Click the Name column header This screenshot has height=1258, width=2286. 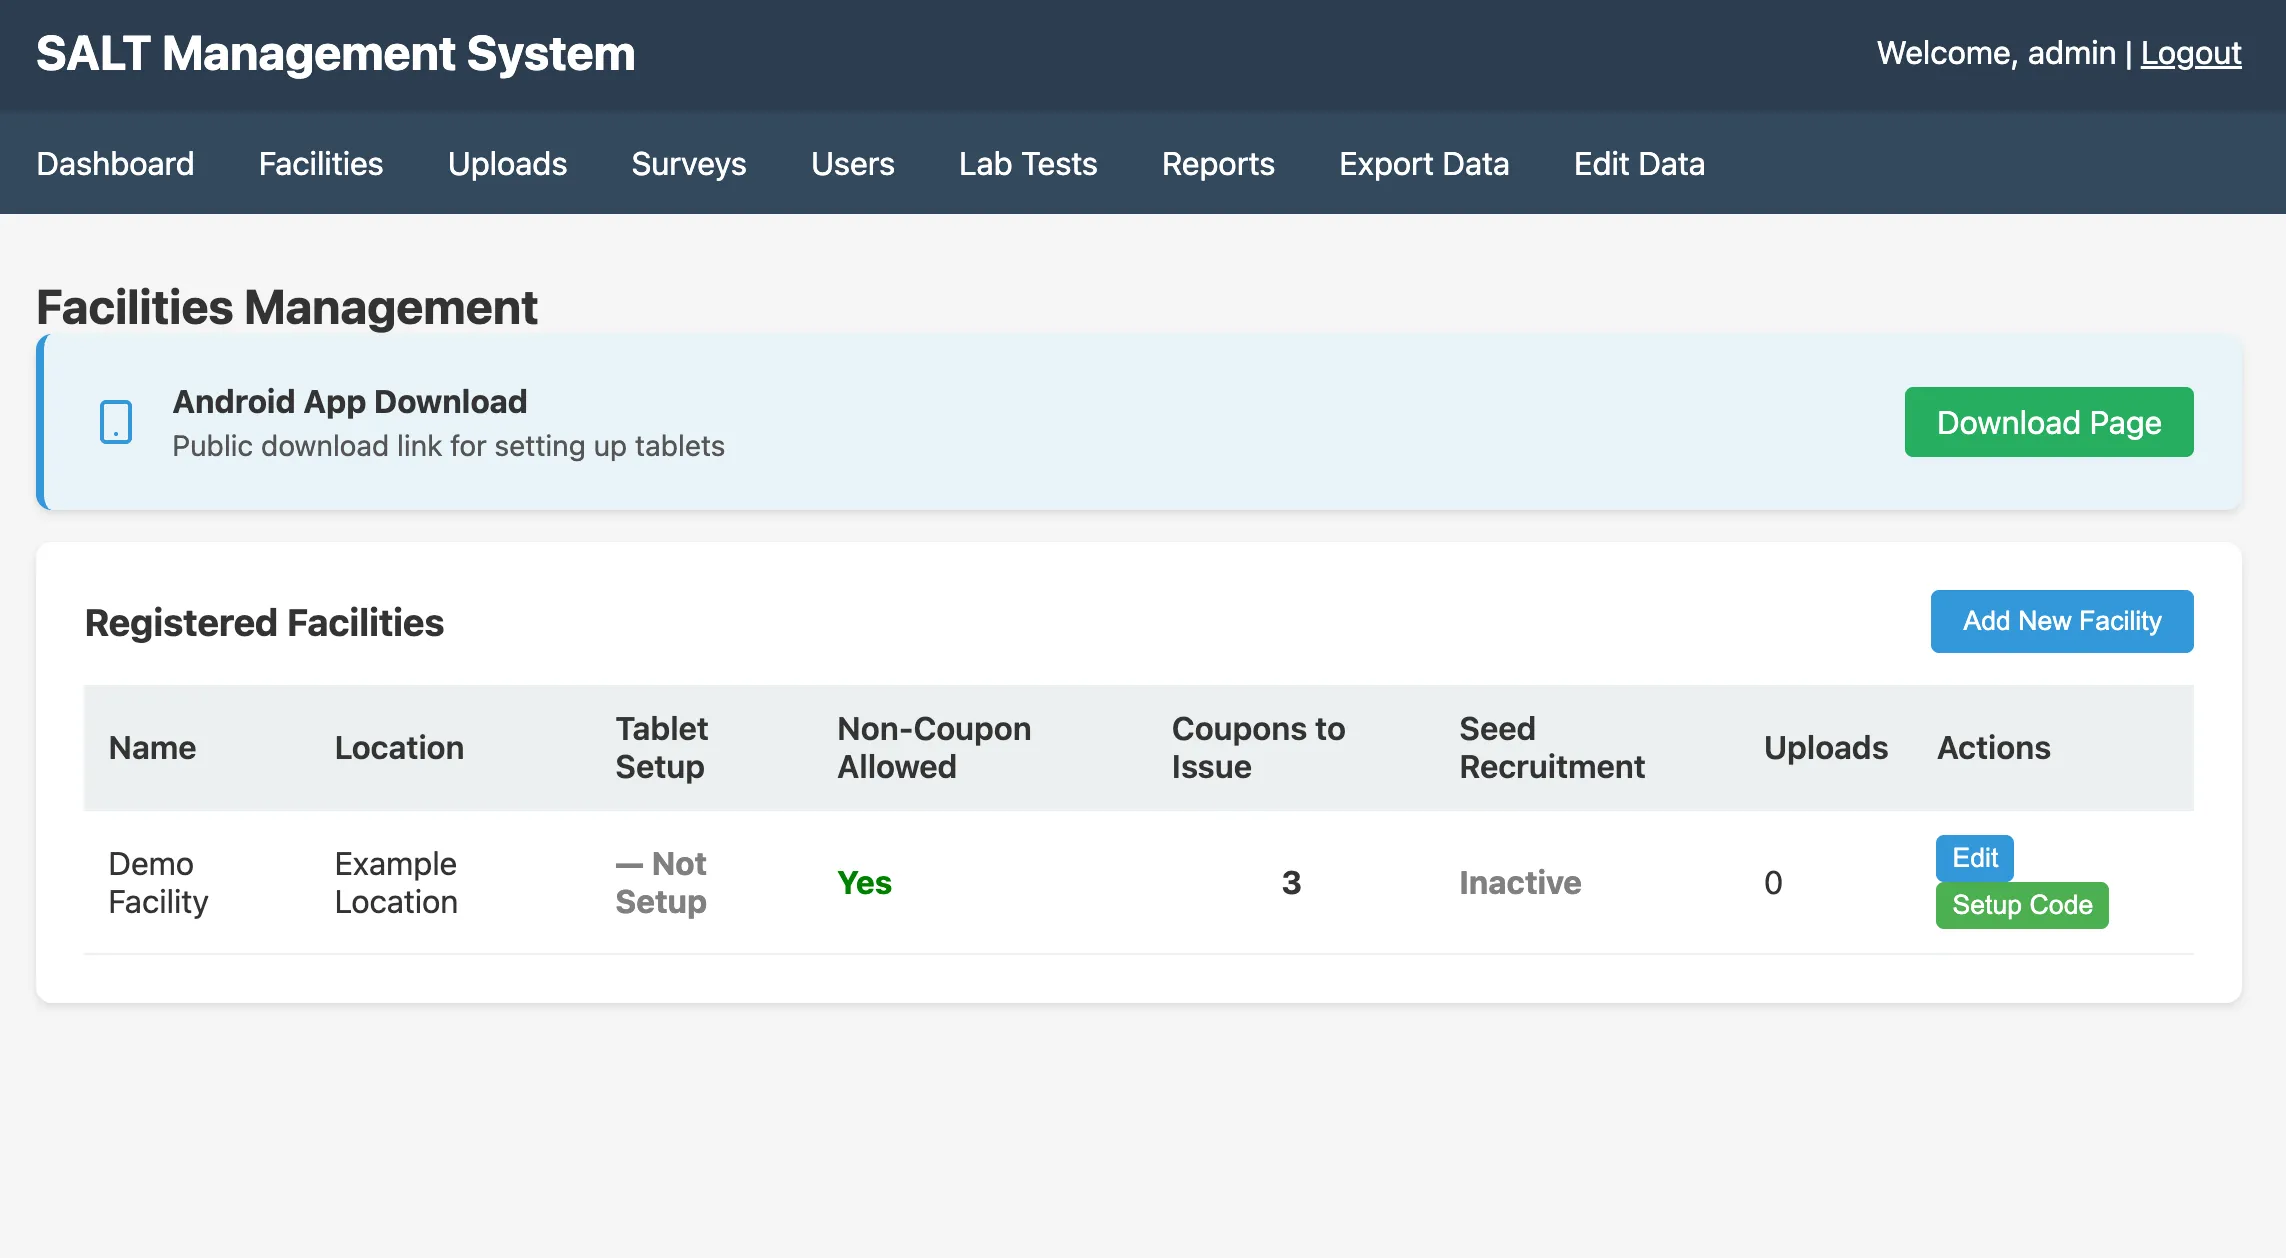(152, 747)
